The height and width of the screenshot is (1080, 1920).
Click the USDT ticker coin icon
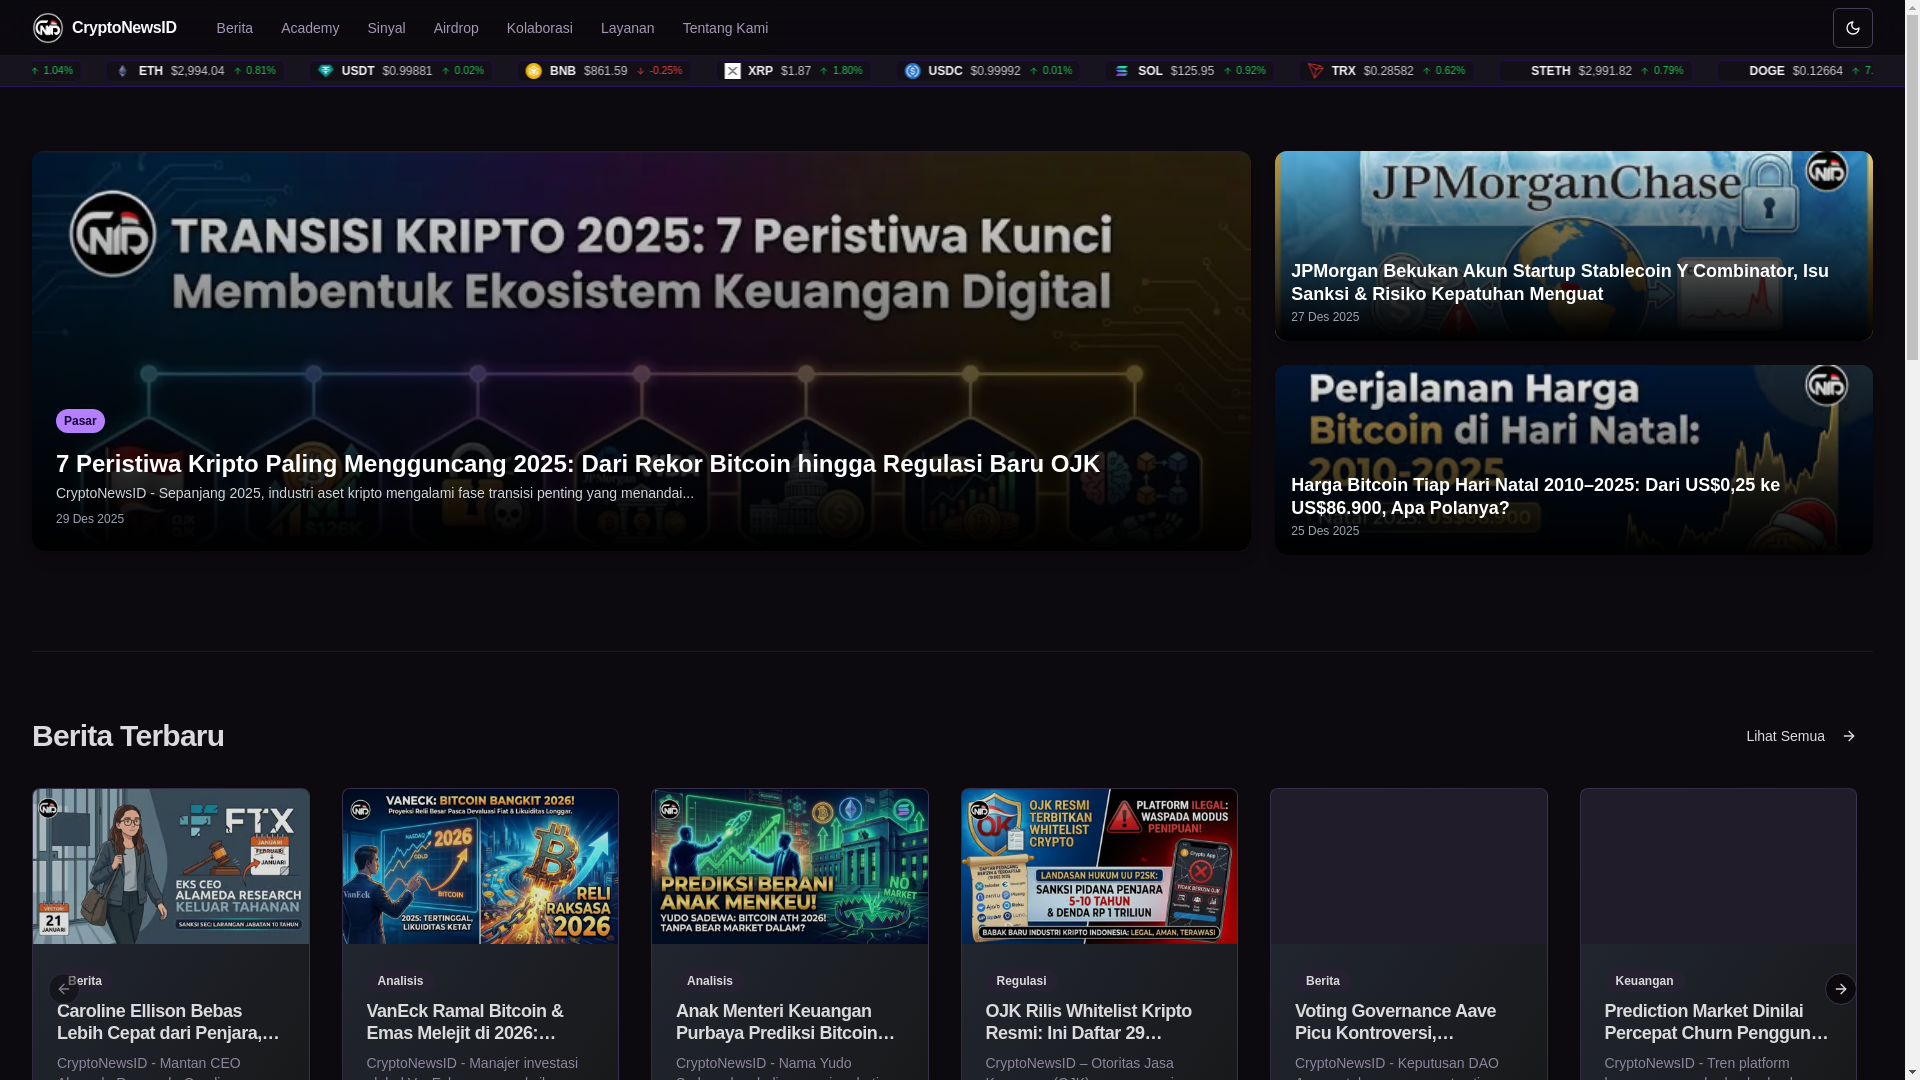pos(326,71)
